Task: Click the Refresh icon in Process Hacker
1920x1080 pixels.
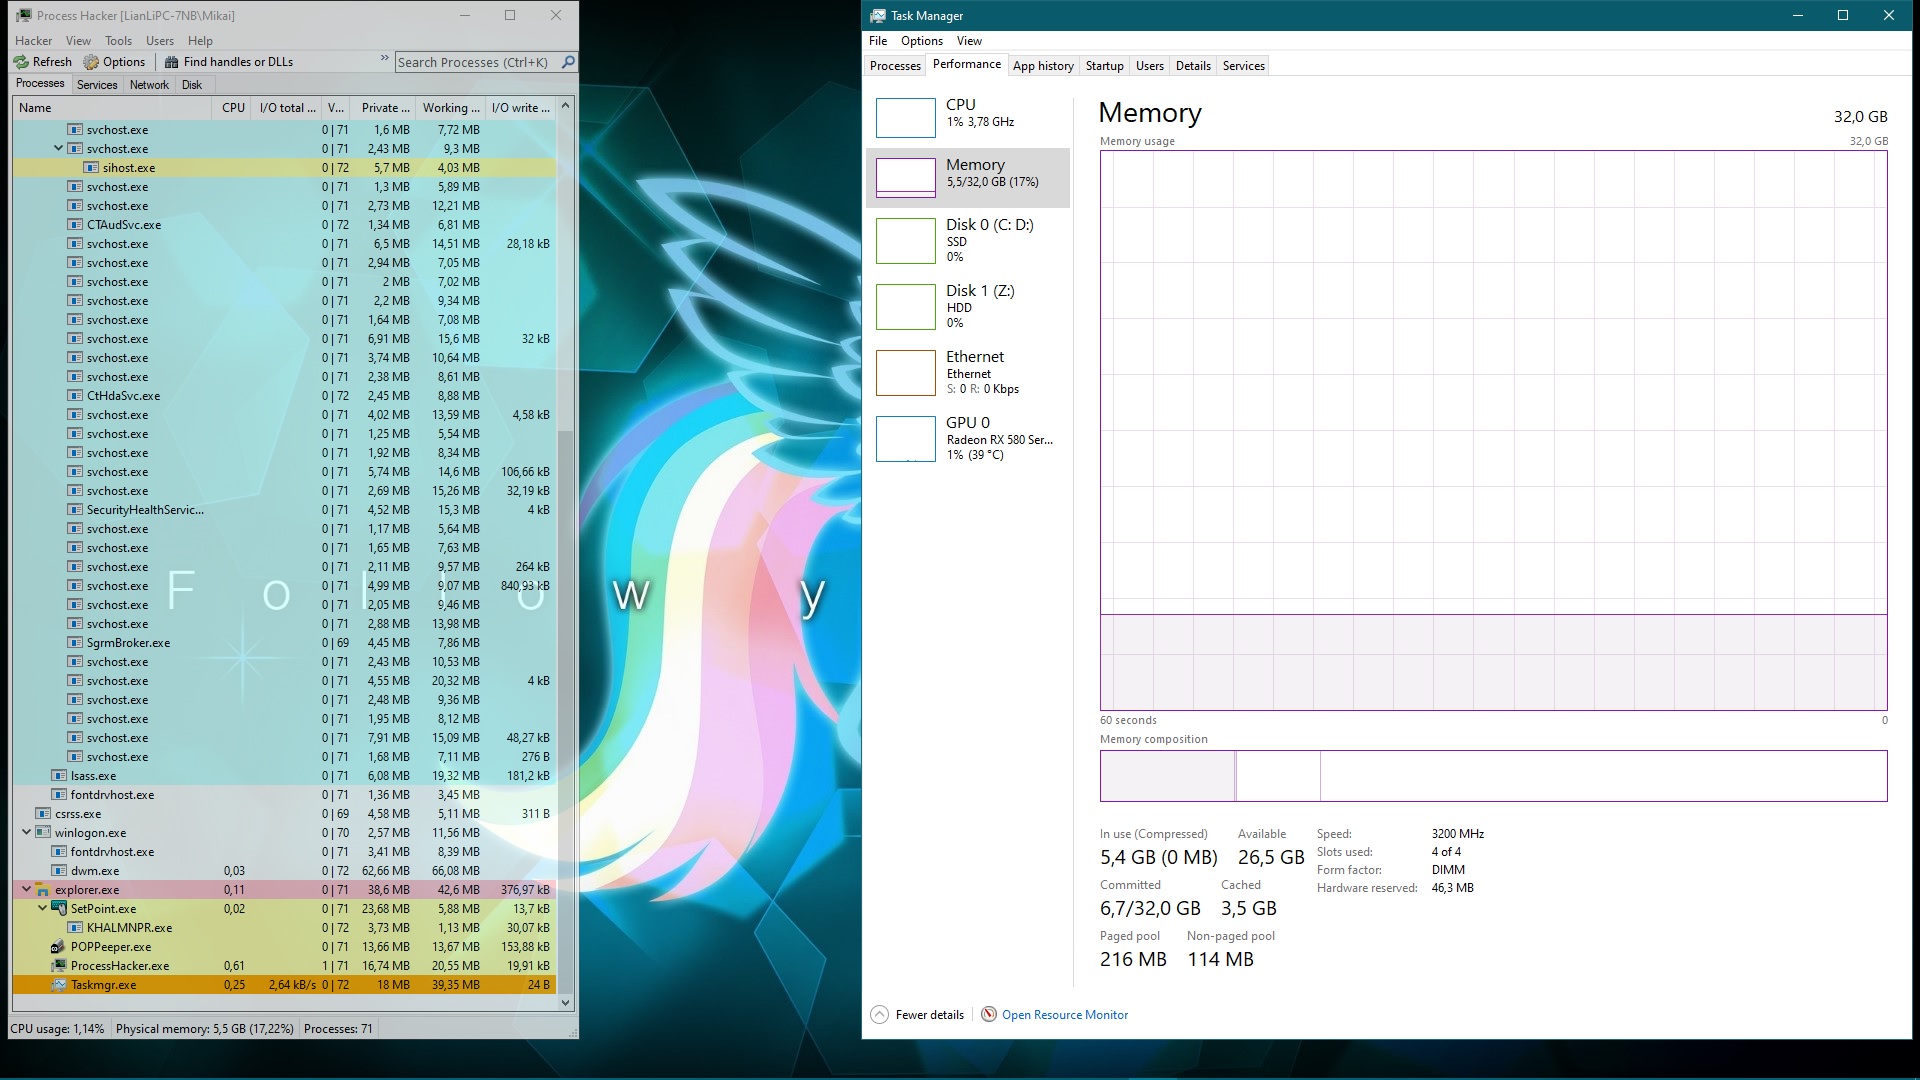Action: point(21,62)
